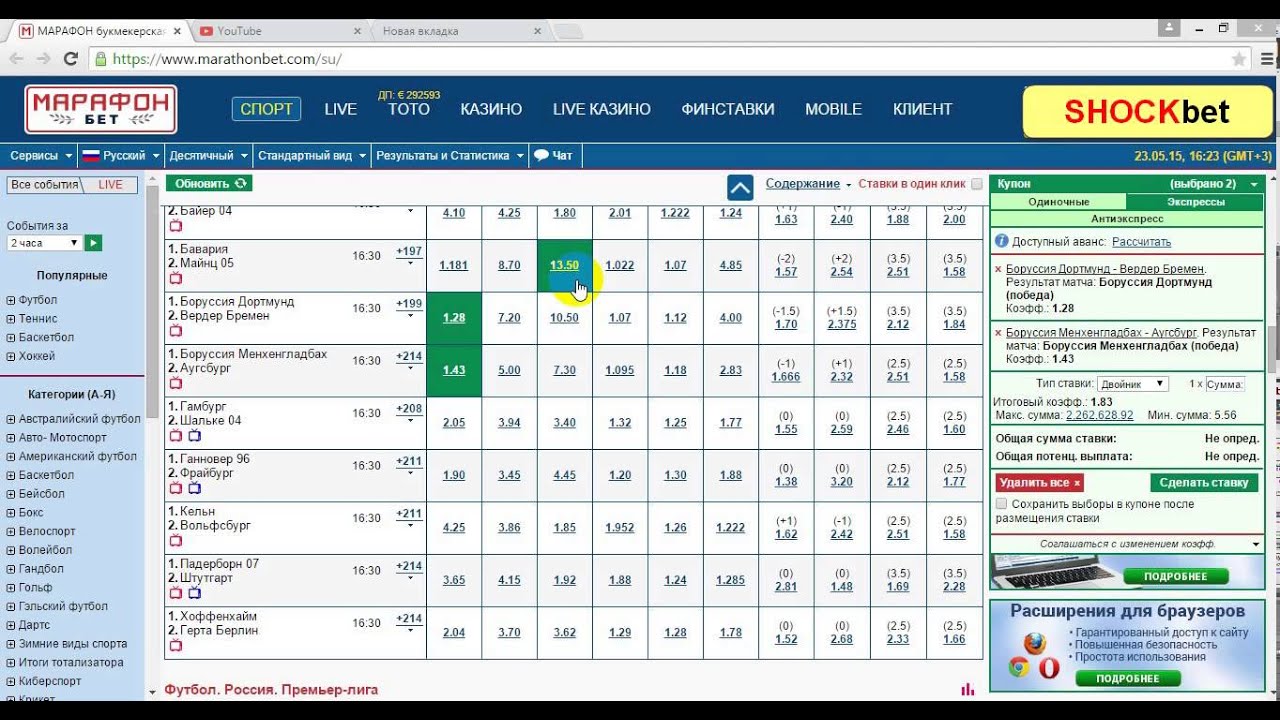Open the Сервисы dropdown
Screen dimensions: 1280x720
(41, 155)
